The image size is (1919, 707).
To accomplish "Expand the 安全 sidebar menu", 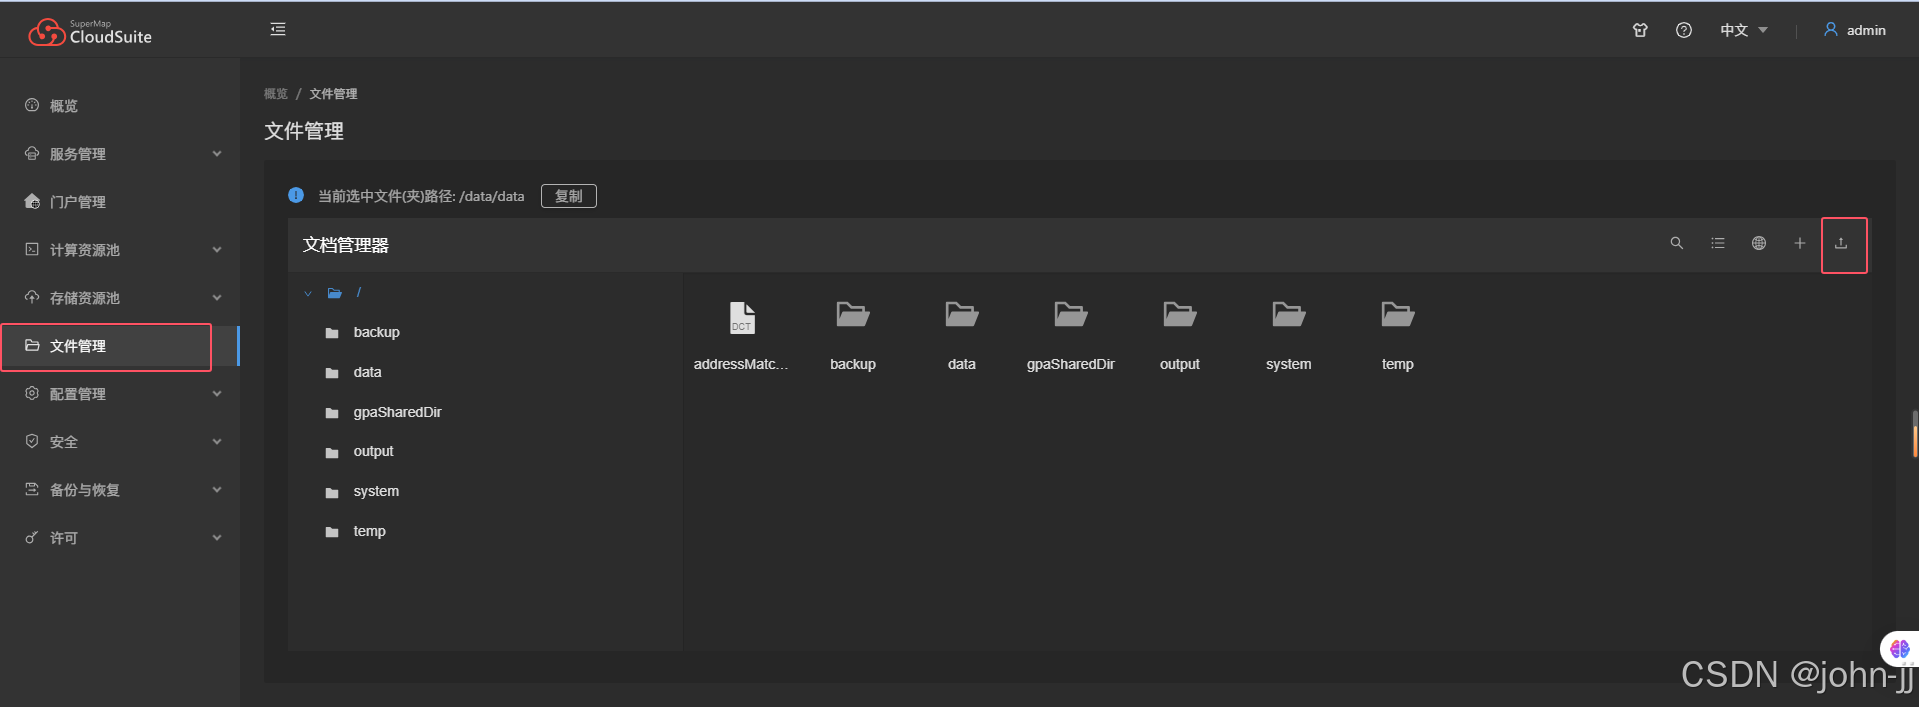I will 120,442.
